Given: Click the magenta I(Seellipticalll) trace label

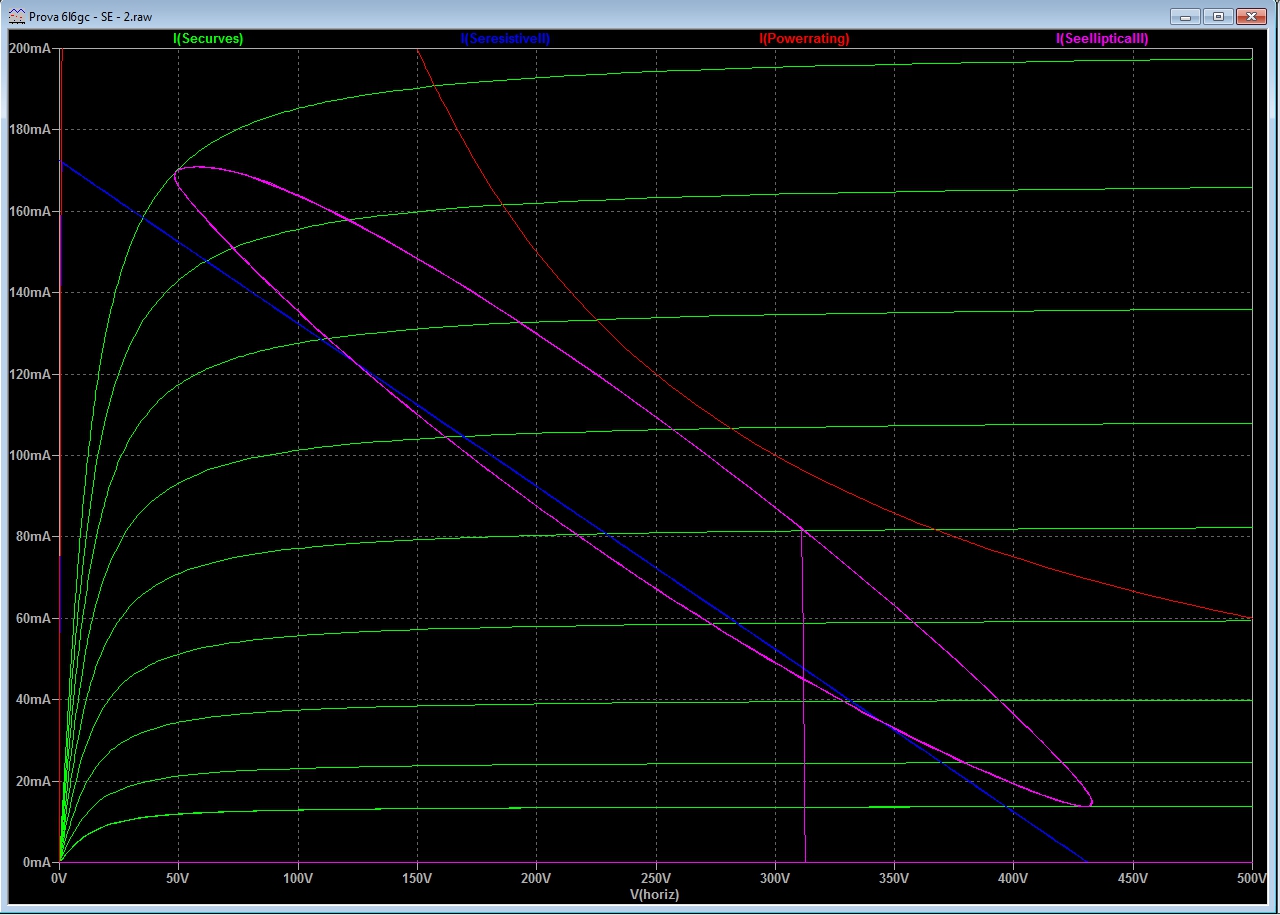Looking at the screenshot, I should pyautogui.click(x=1102, y=39).
